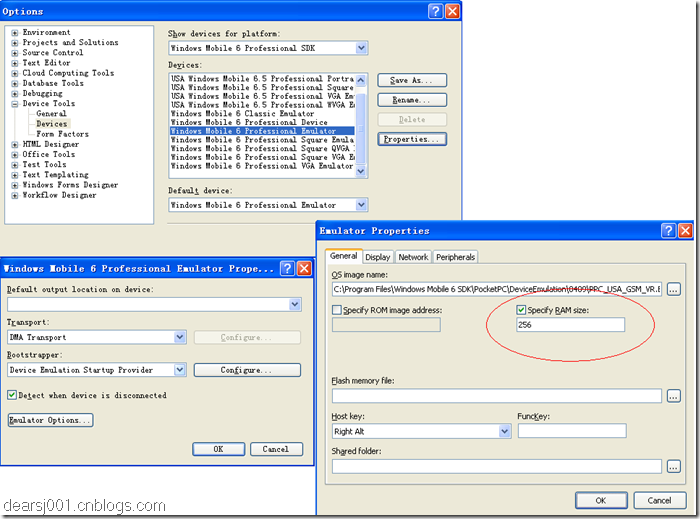Image resolution: width=700 pixels, height=519 pixels.
Task: Click the Funckey input field
Action: click(x=572, y=431)
